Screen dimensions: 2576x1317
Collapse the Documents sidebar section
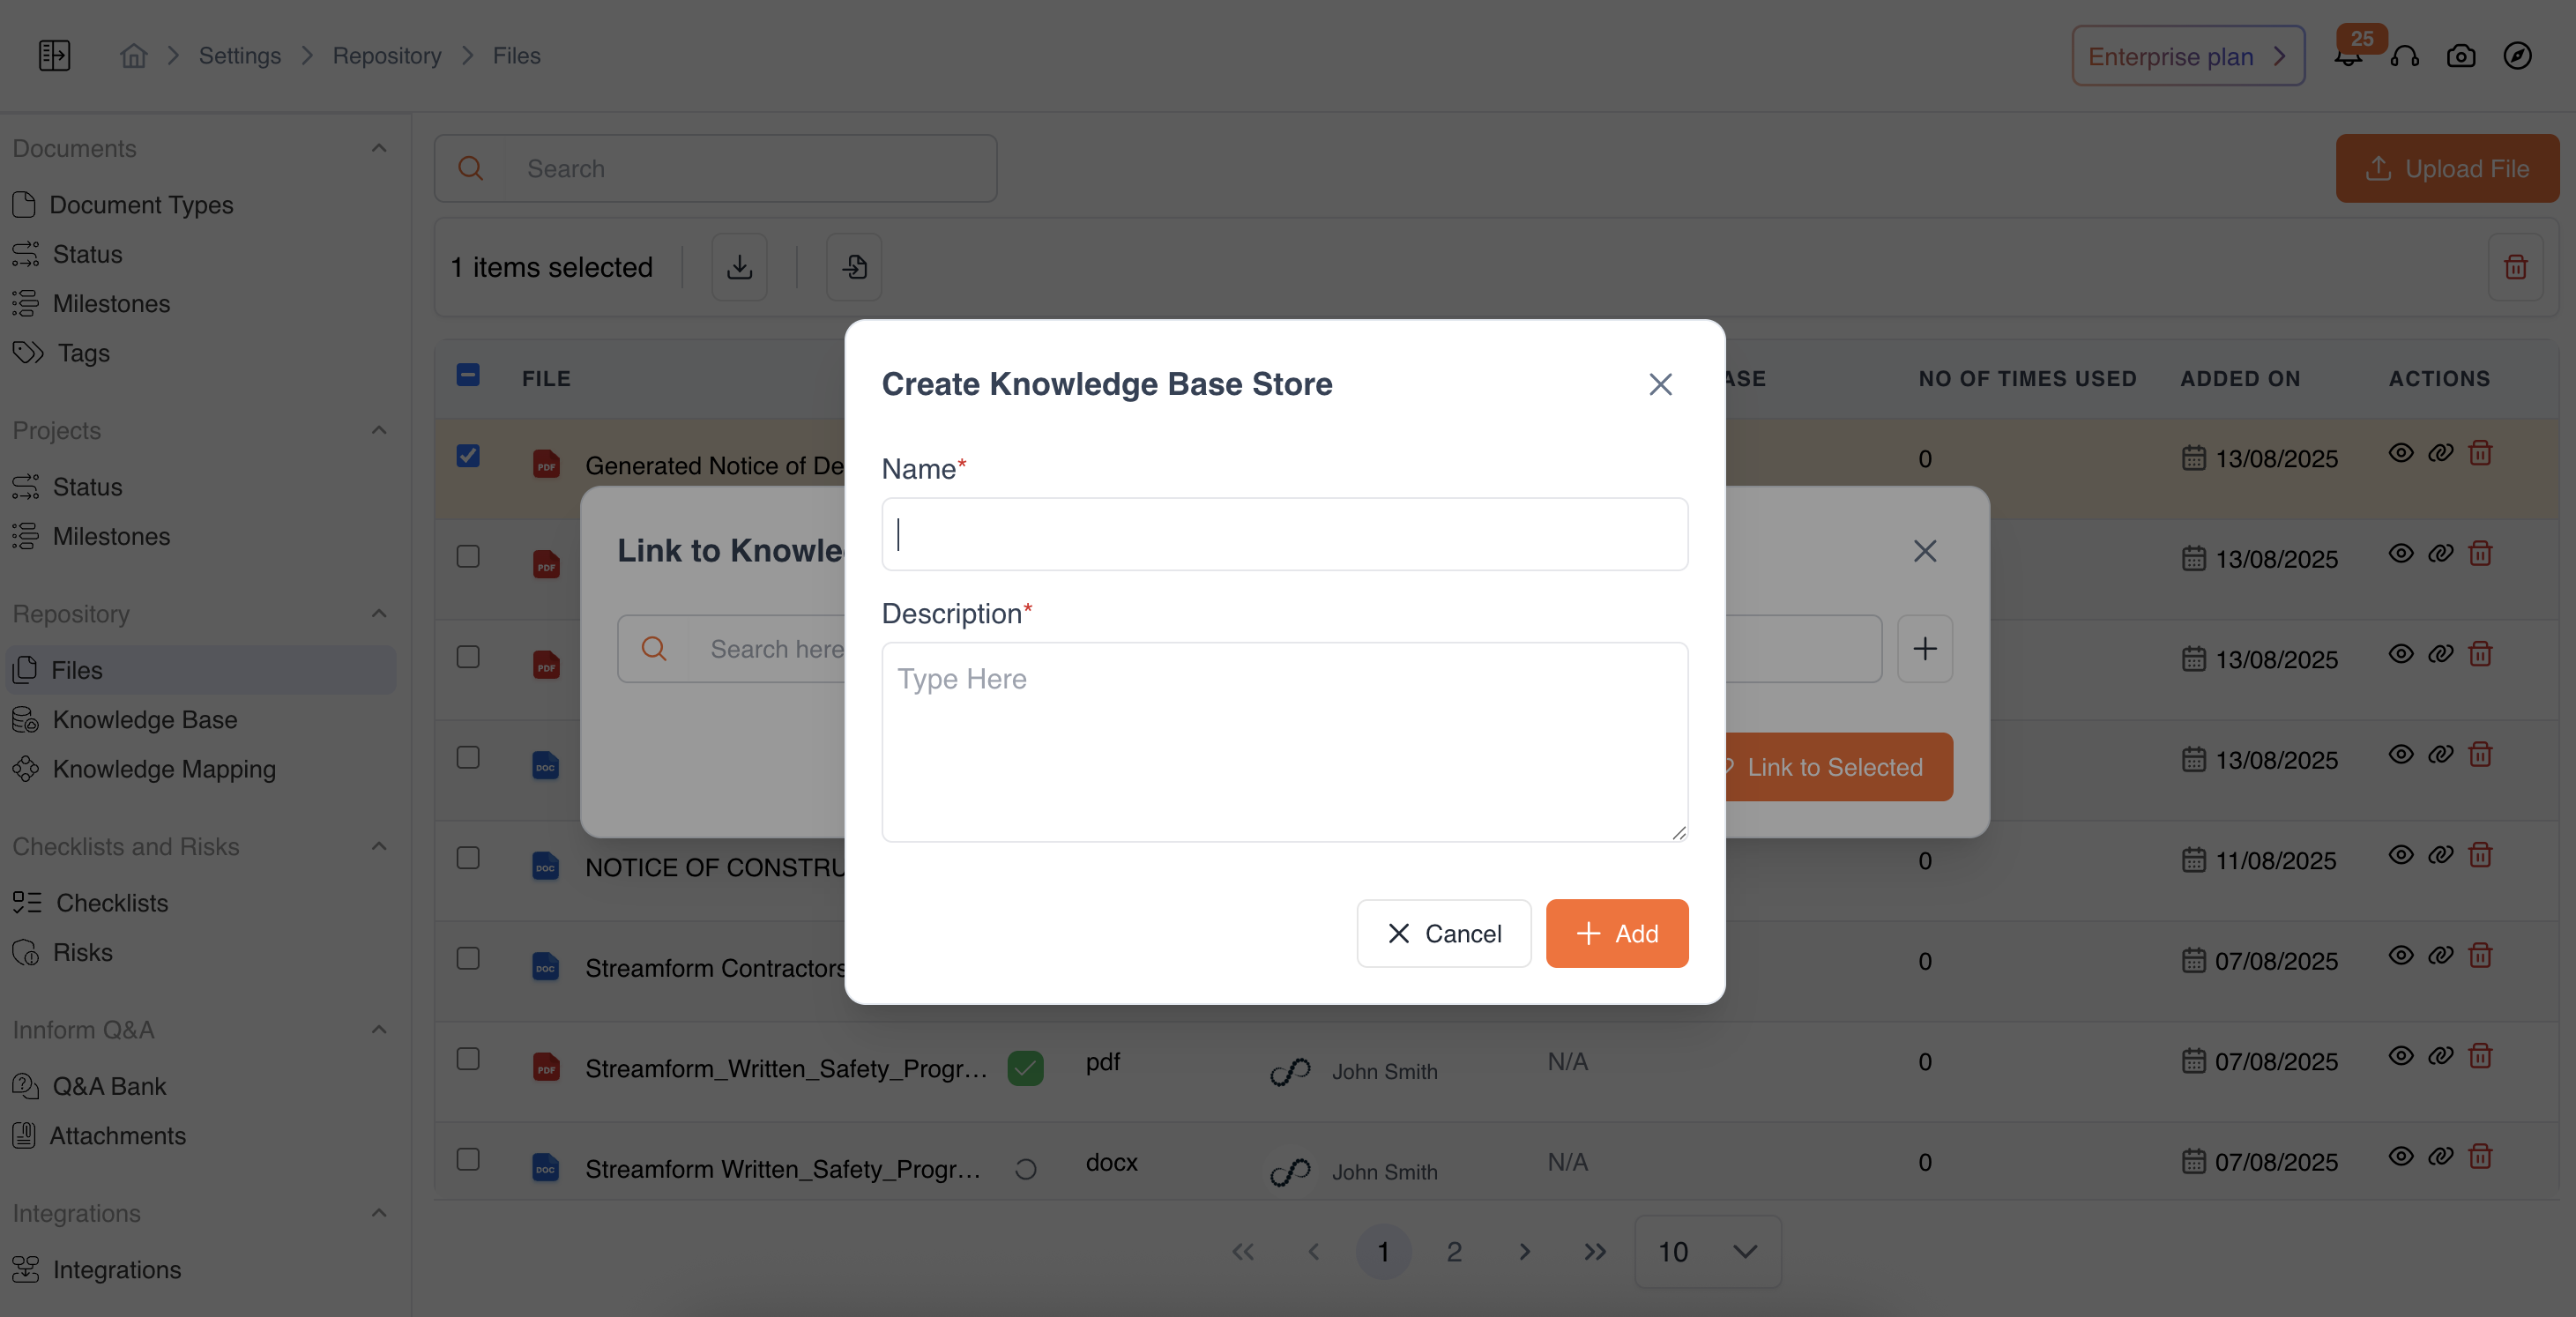point(379,148)
